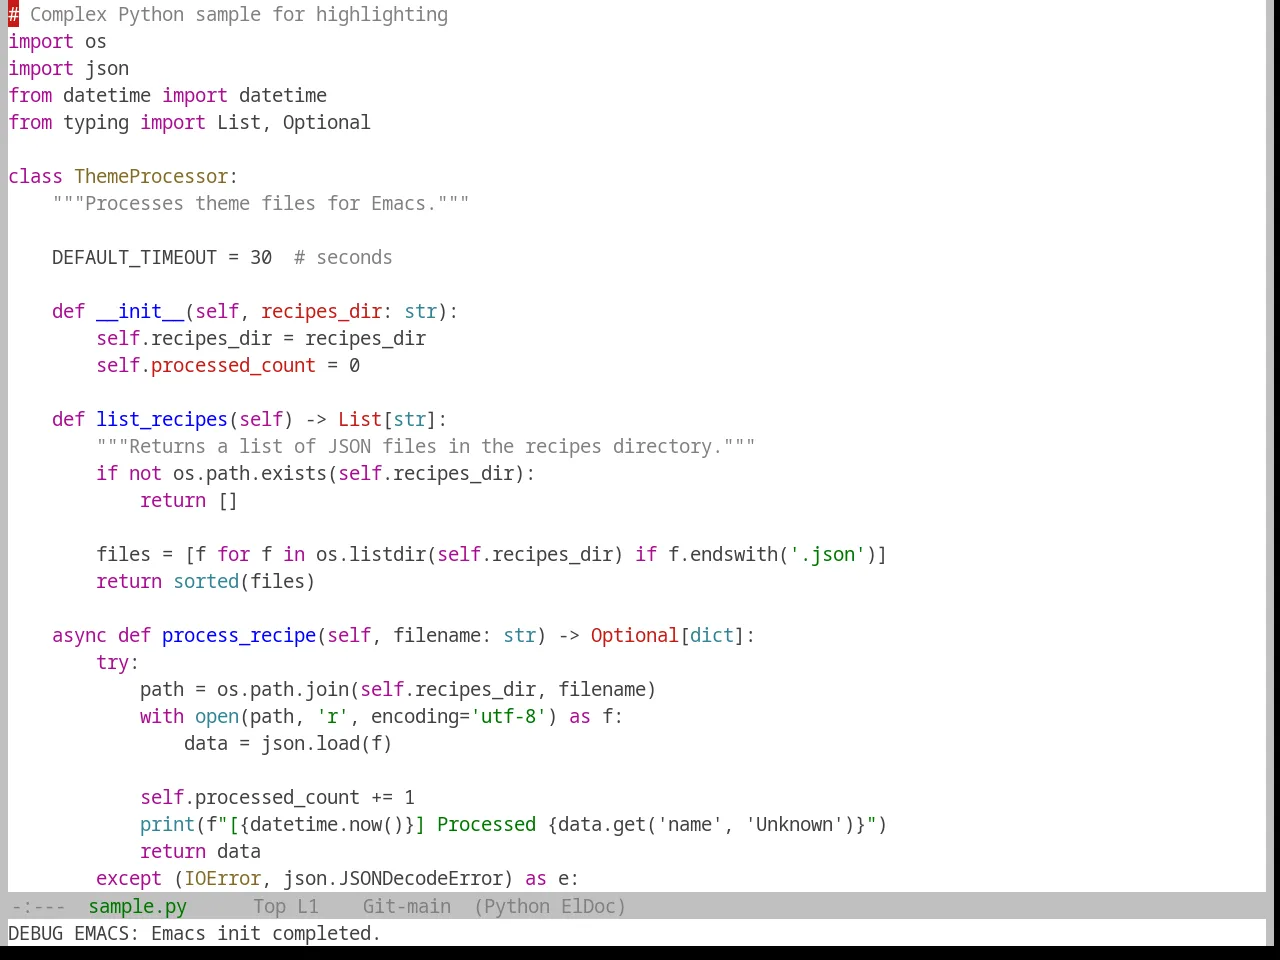Image resolution: width=1280 pixels, height=960 pixels.
Task: Click IOError exception name
Action: (222, 878)
